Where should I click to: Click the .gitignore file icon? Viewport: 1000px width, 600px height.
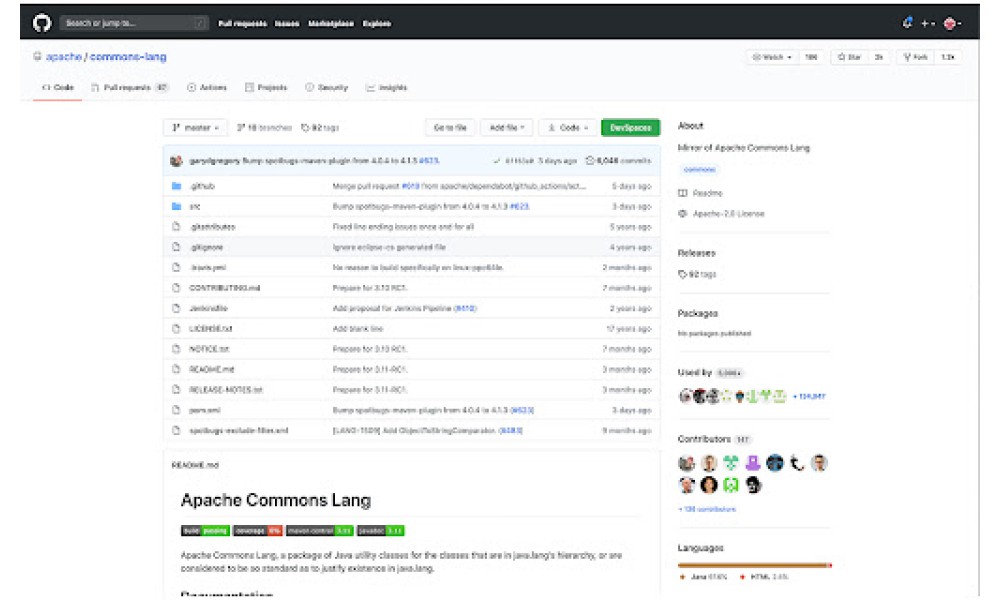177,247
